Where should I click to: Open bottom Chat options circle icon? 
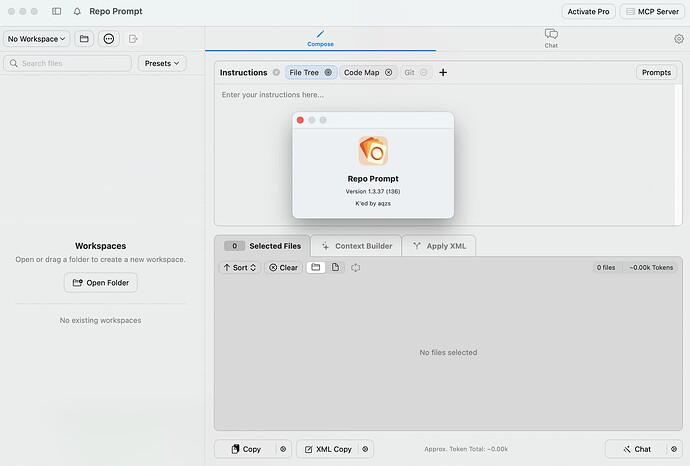pos(674,449)
